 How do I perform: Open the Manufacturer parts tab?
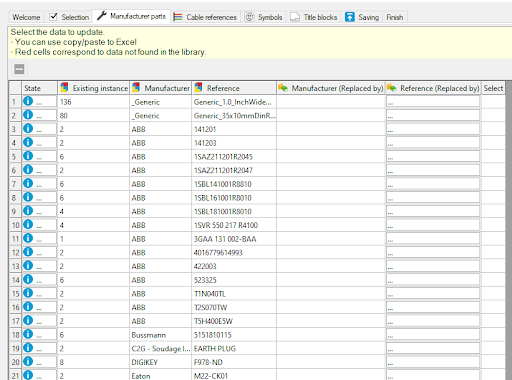tap(131, 16)
